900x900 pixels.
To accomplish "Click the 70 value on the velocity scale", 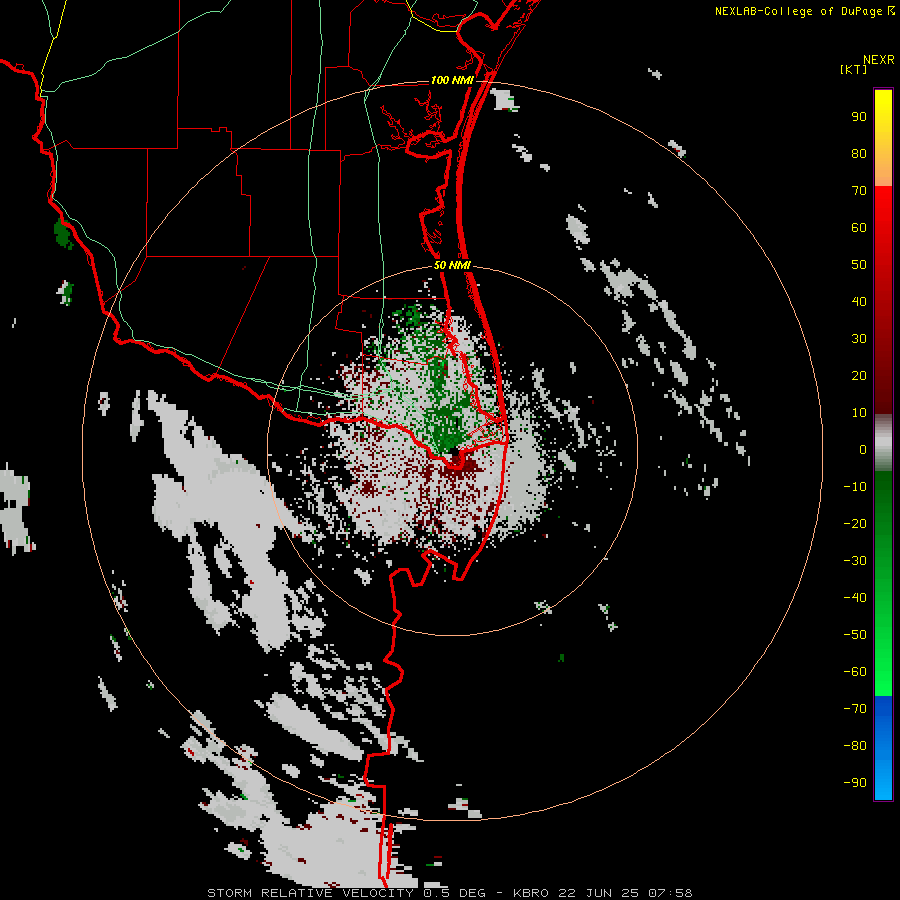I will click(859, 191).
